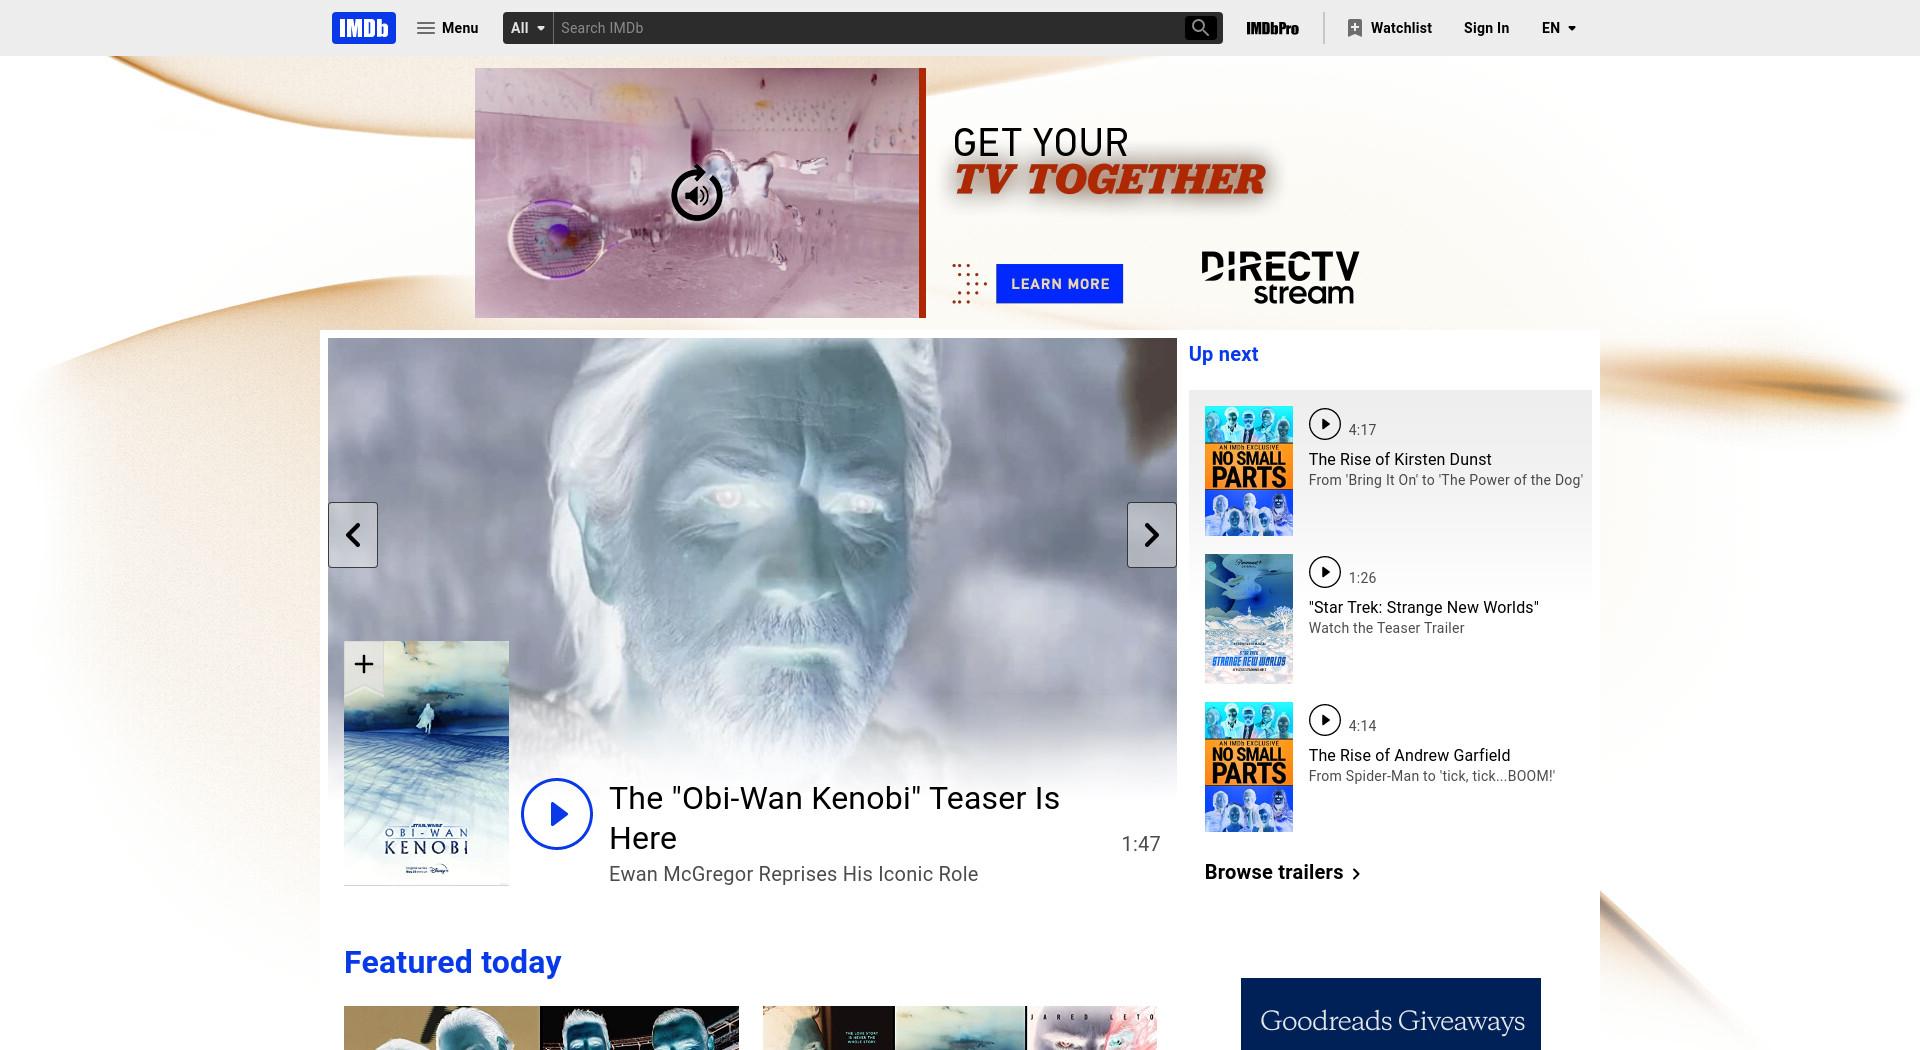Go to previous featured trailer slide

click(x=353, y=535)
